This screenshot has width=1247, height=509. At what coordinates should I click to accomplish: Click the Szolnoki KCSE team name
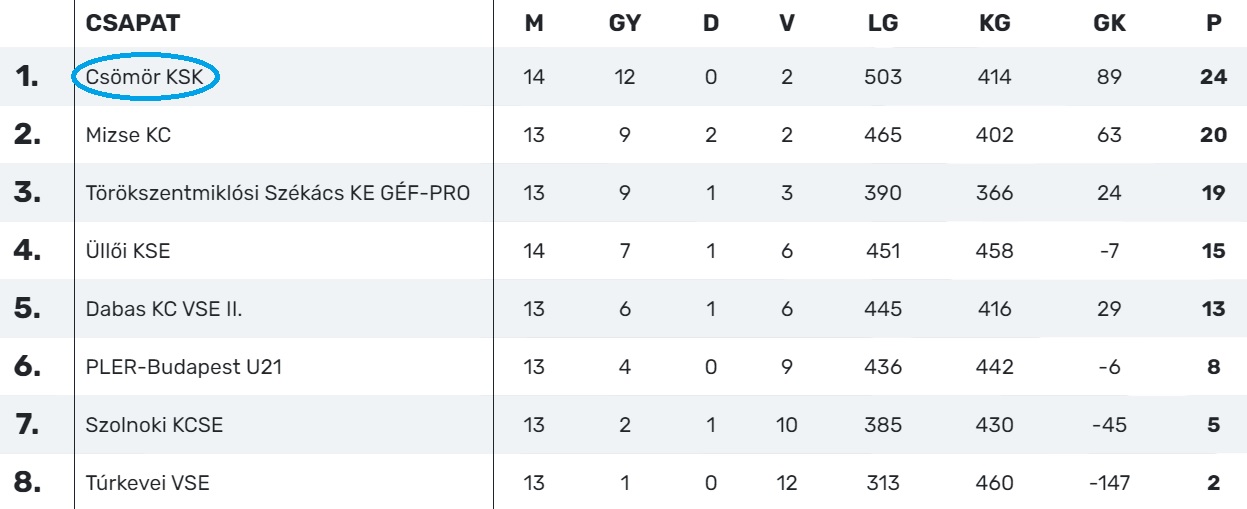[154, 425]
